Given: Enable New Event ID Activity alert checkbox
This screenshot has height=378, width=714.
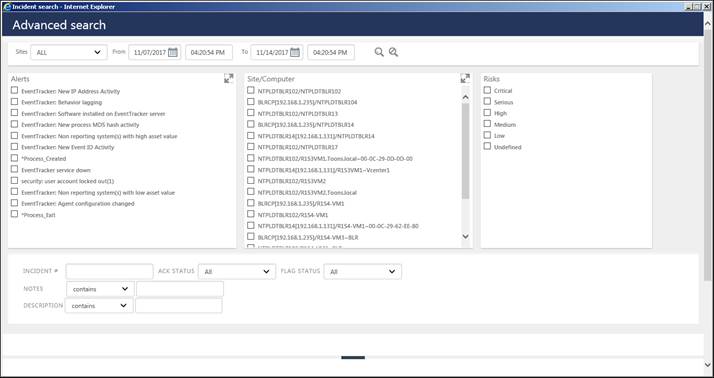Looking at the screenshot, I should click(15, 146).
